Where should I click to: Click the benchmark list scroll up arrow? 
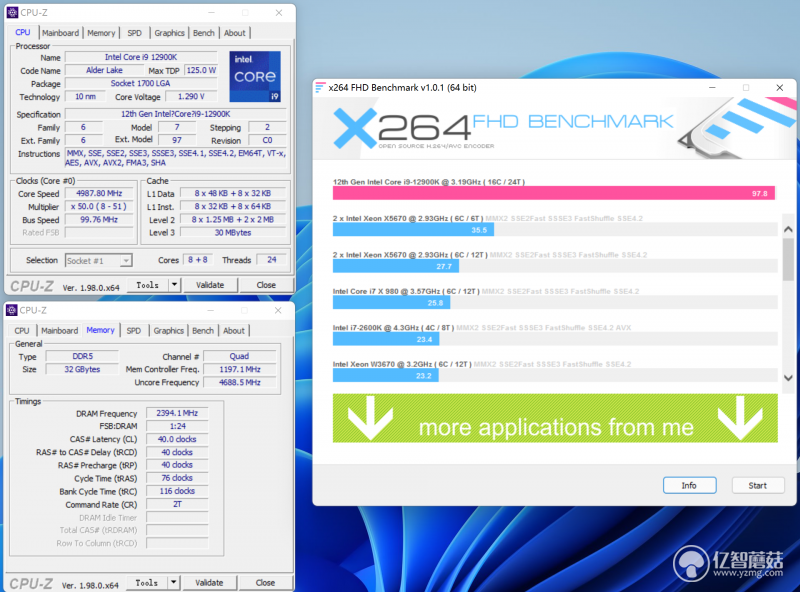click(788, 229)
